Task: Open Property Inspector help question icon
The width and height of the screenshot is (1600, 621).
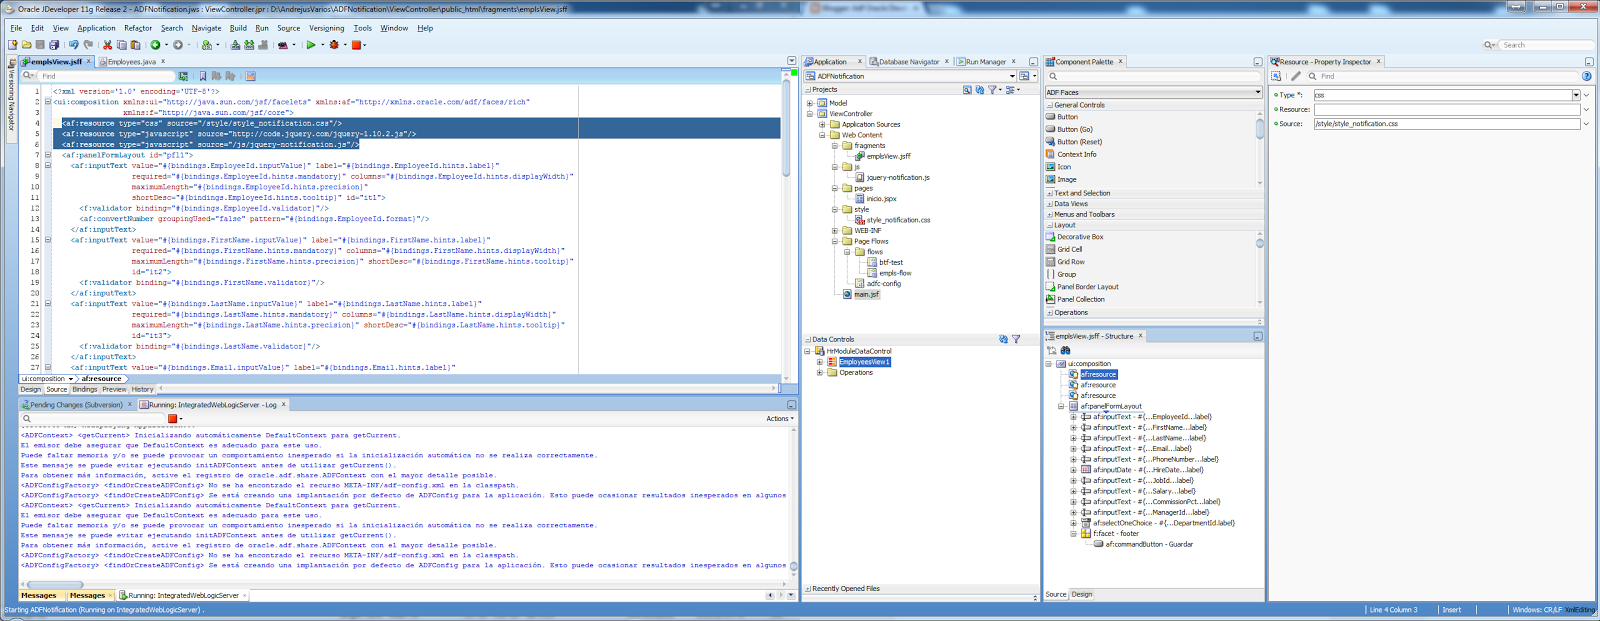Action: click(x=1586, y=76)
